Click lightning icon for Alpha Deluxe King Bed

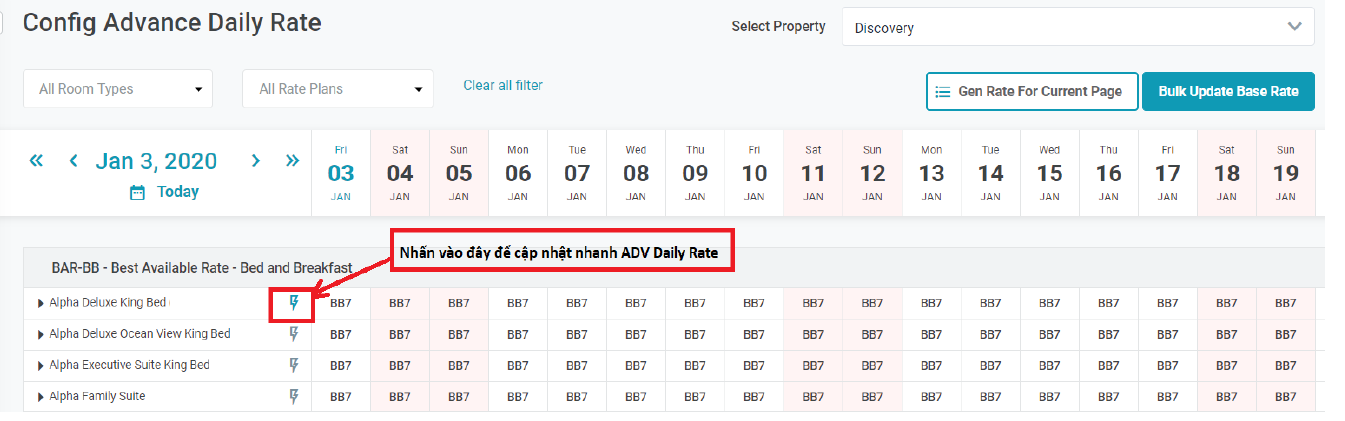(x=294, y=303)
